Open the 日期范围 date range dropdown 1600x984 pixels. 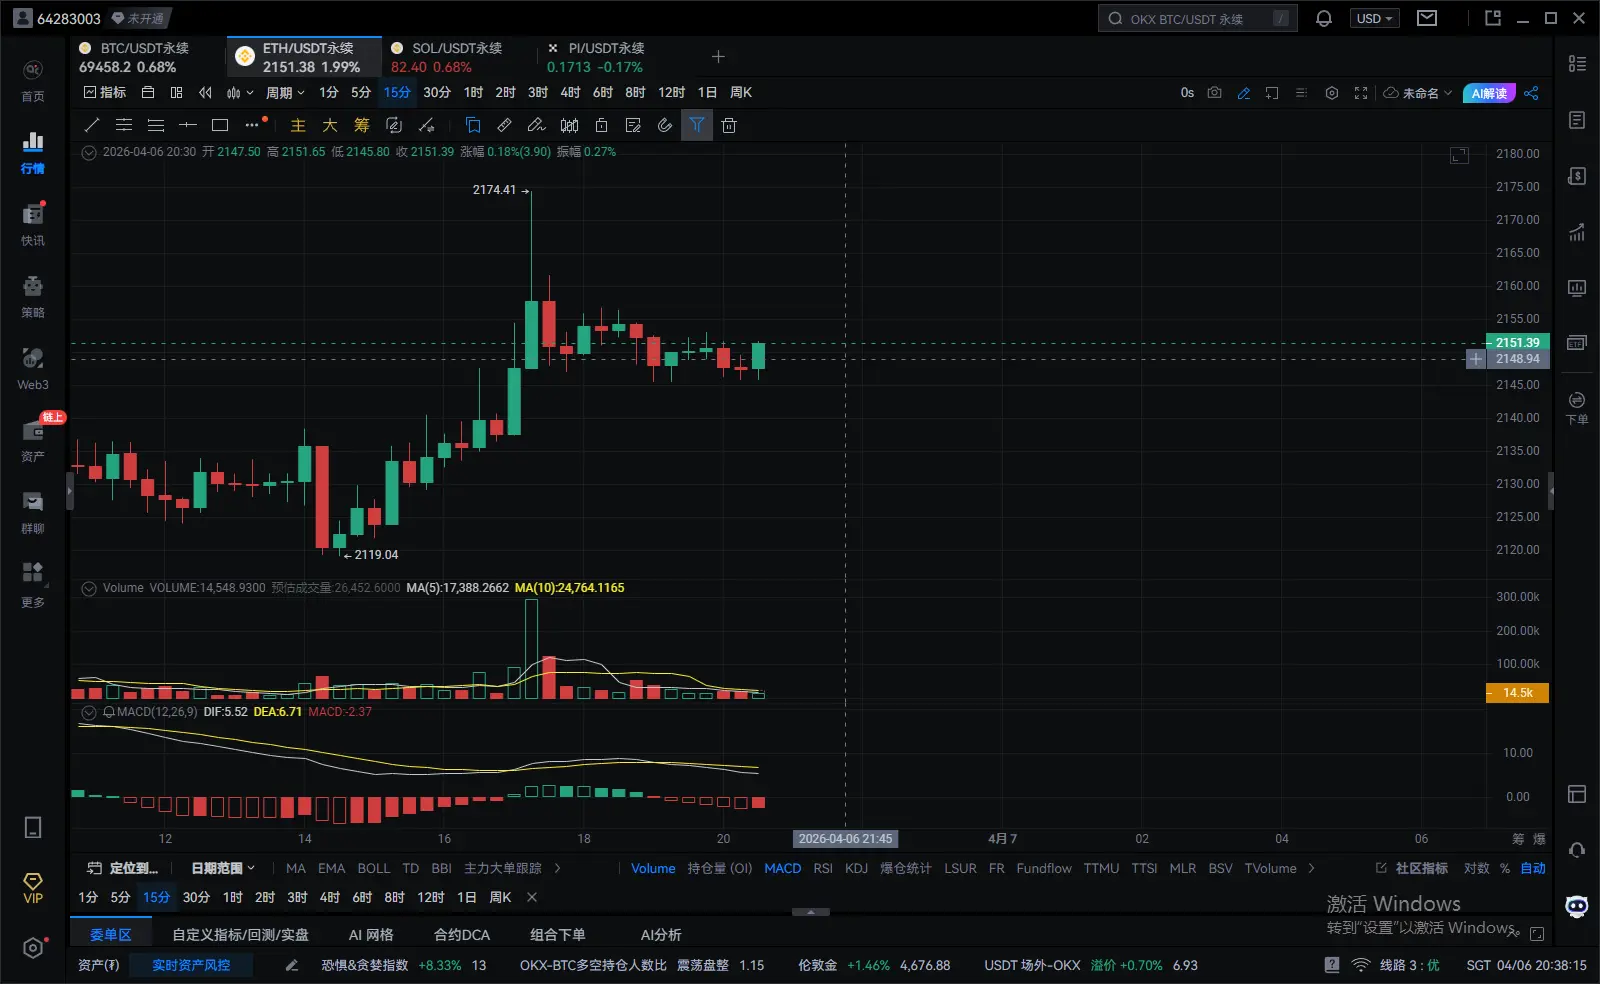coord(223,868)
